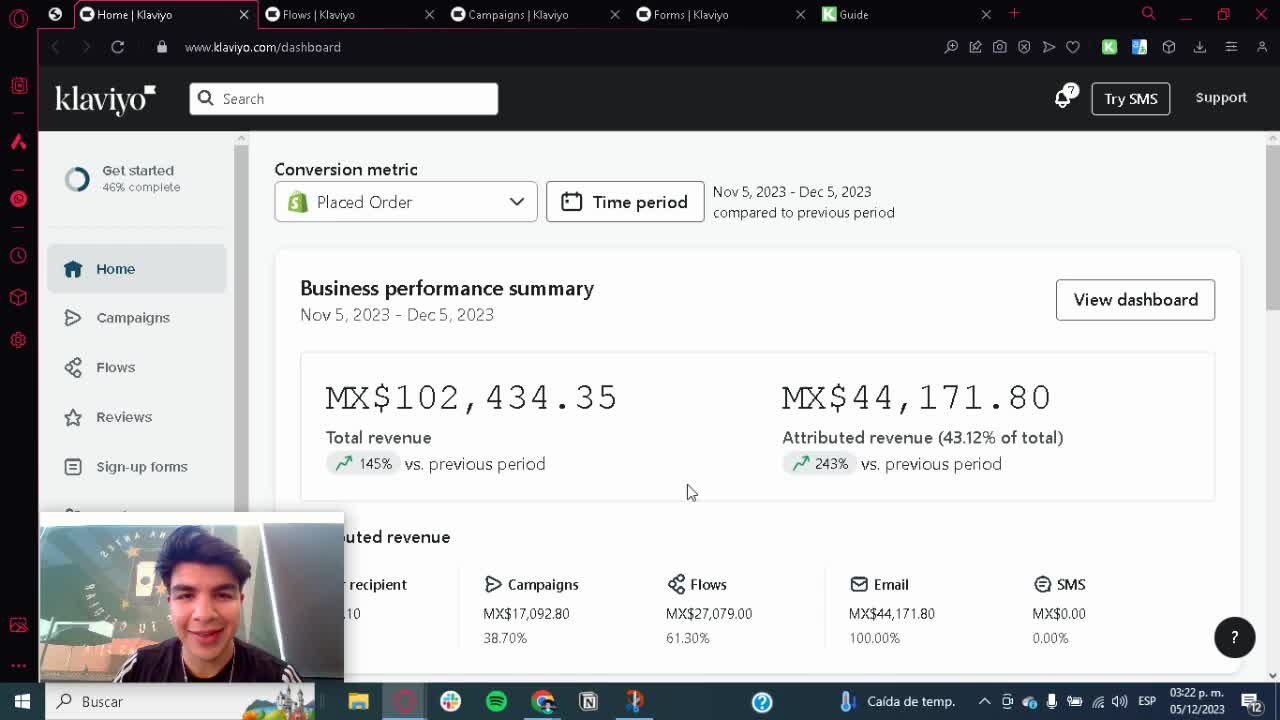
Task: Click the green K extension icon
Action: point(1109,47)
